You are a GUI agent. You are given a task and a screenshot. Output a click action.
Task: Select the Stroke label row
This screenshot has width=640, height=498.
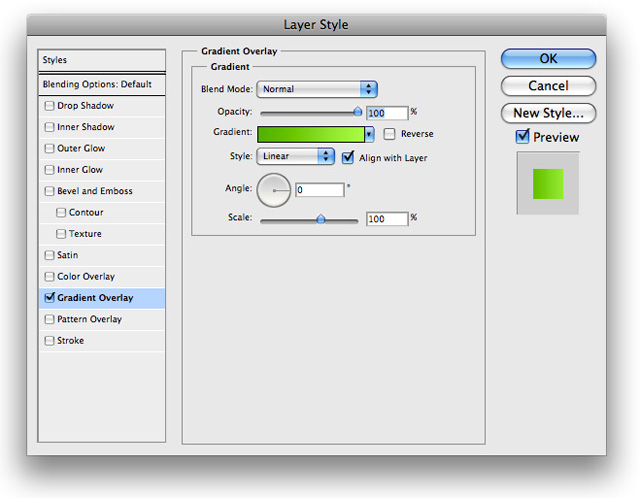pos(102,340)
